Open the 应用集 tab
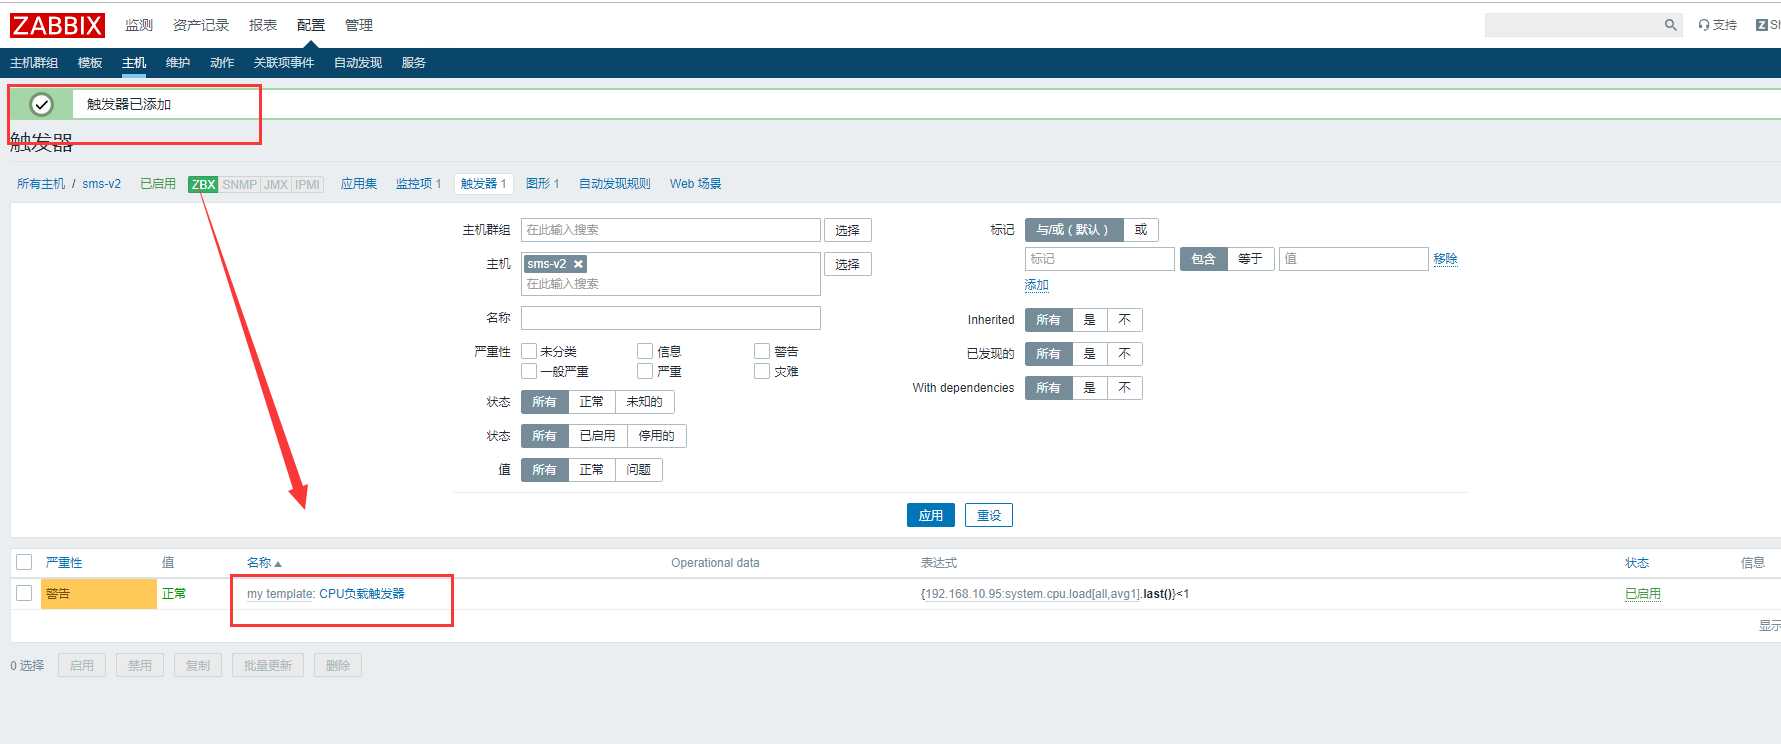The image size is (1781, 744). [x=359, y=184]
